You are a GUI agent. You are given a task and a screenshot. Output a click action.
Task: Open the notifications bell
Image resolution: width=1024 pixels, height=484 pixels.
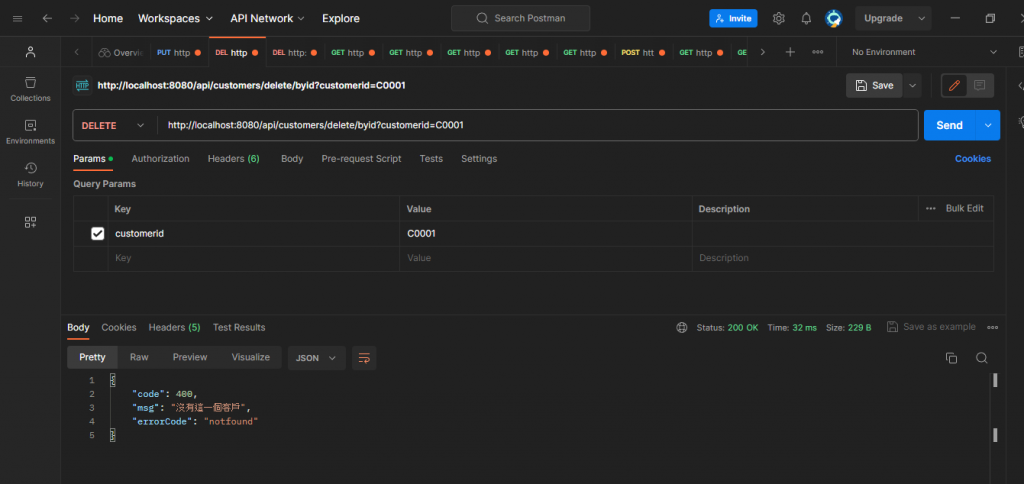[x=807, y=18]
